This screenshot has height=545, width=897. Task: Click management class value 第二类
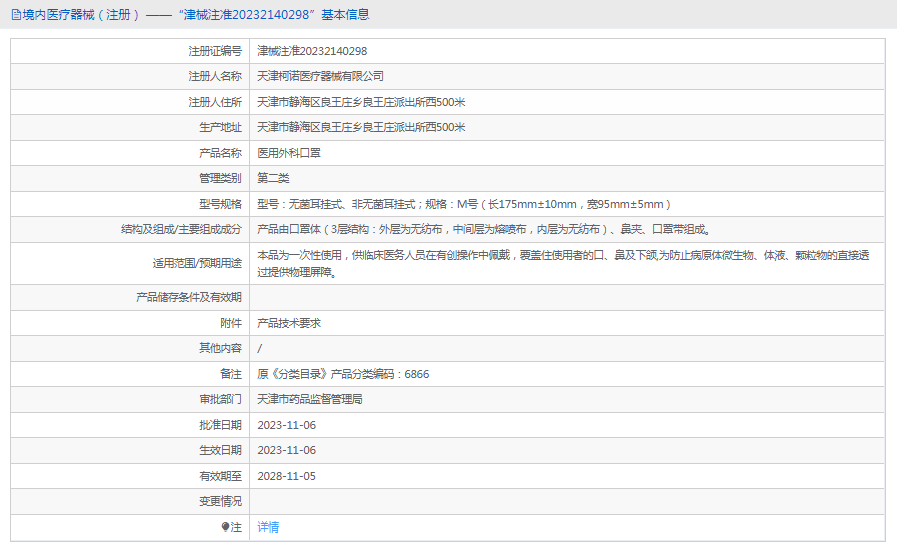point(273,178)
